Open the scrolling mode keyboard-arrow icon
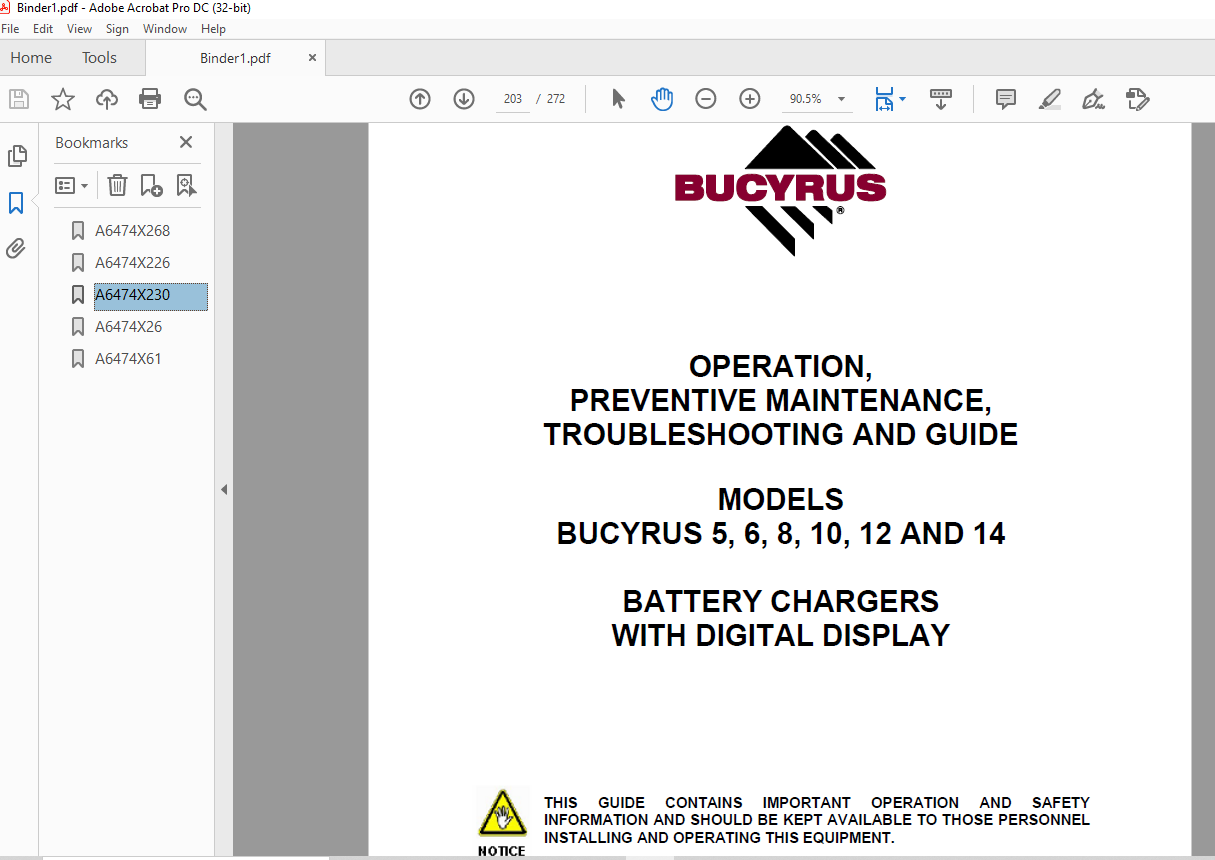The width and height of the screenshot is (1215, 860). coord(941,99)
